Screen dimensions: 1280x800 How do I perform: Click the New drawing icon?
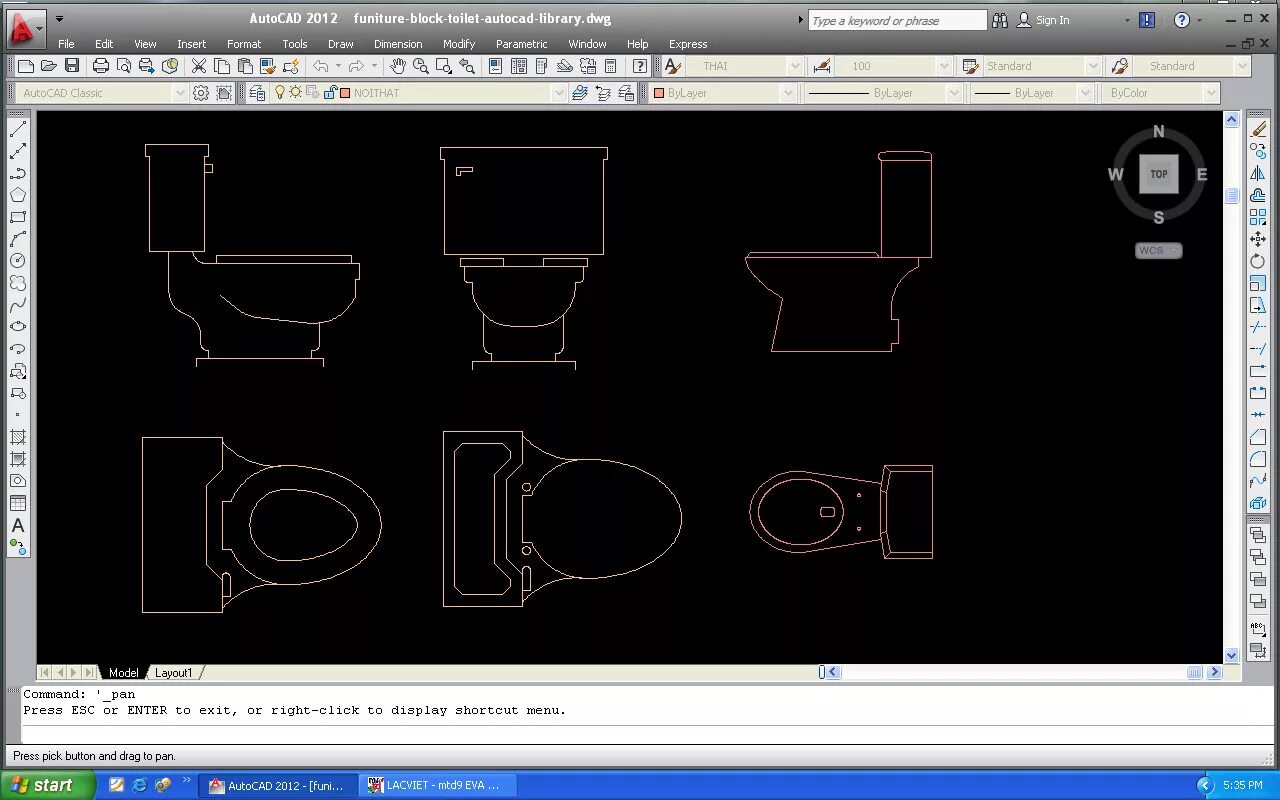(26, 66)
